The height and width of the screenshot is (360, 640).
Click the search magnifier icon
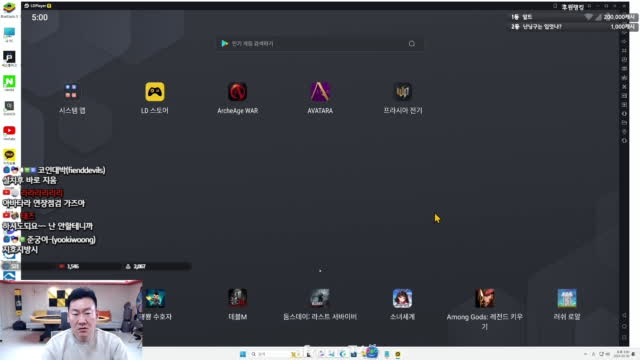(x=411, y=44)
